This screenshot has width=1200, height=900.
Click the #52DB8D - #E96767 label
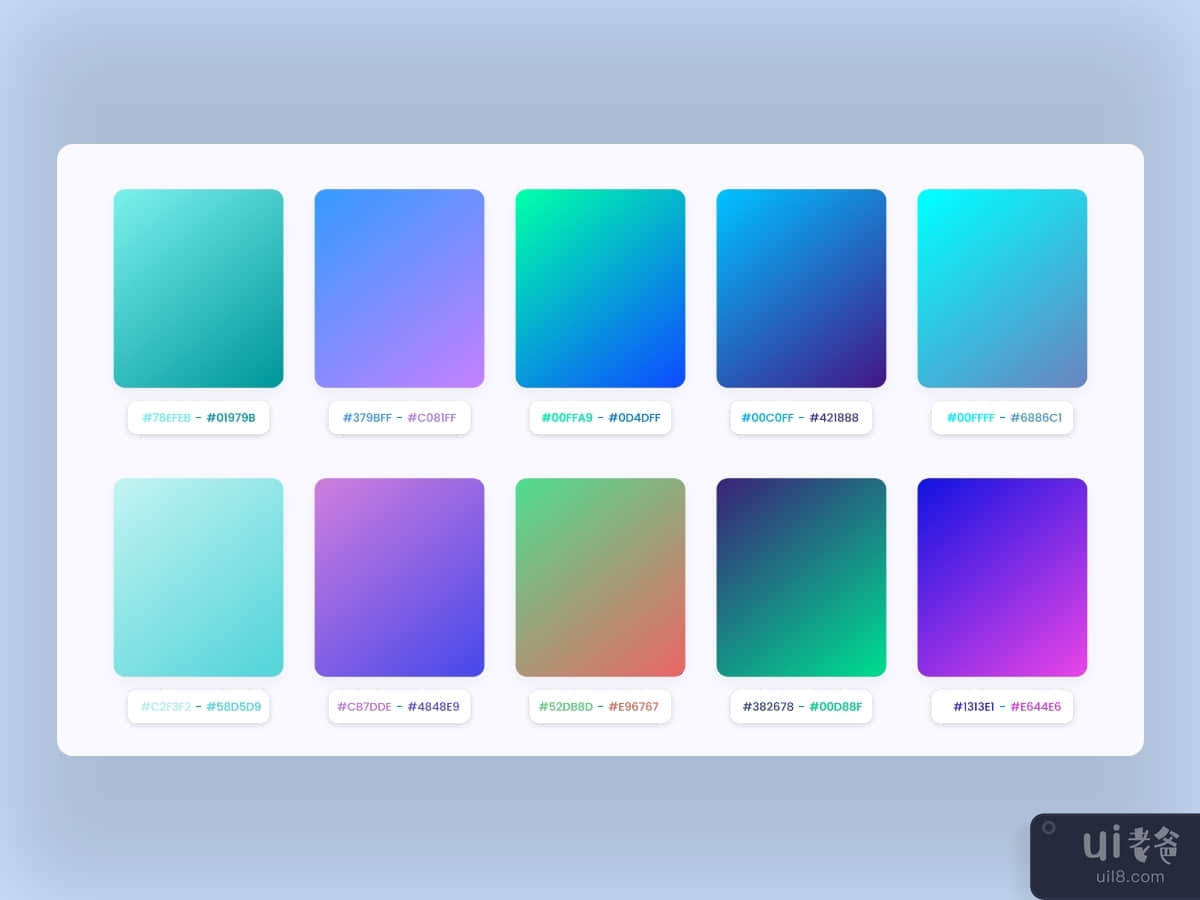pos(600,707)
